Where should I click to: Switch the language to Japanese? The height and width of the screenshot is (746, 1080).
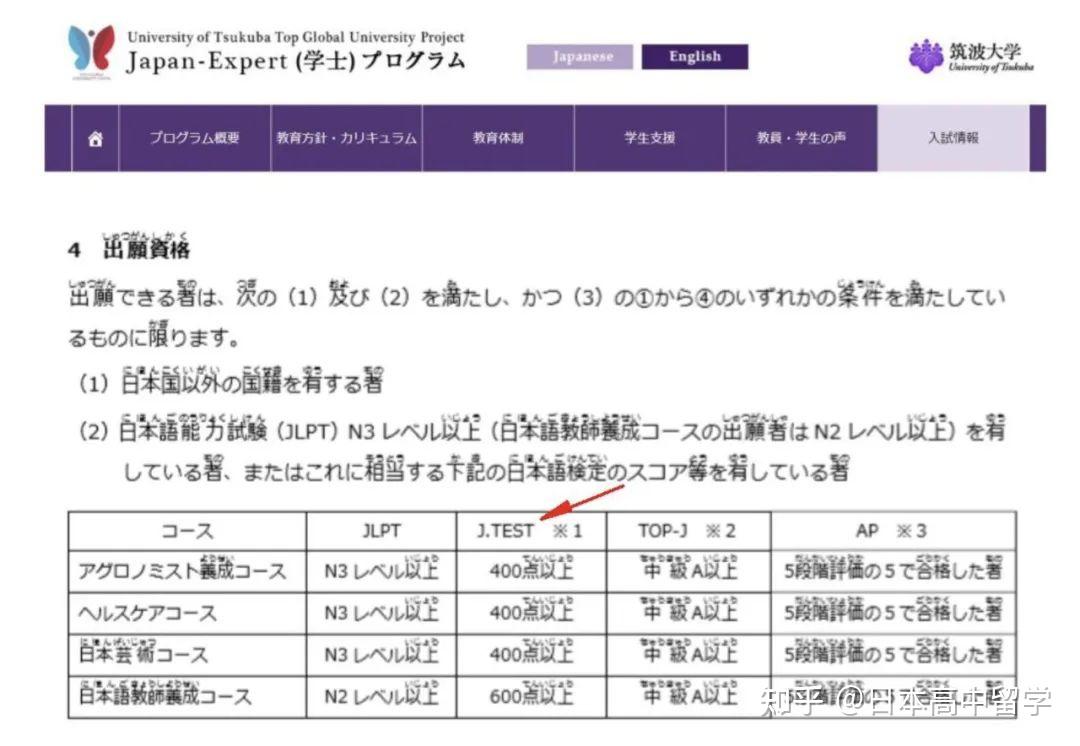click(x=579, y=56)
